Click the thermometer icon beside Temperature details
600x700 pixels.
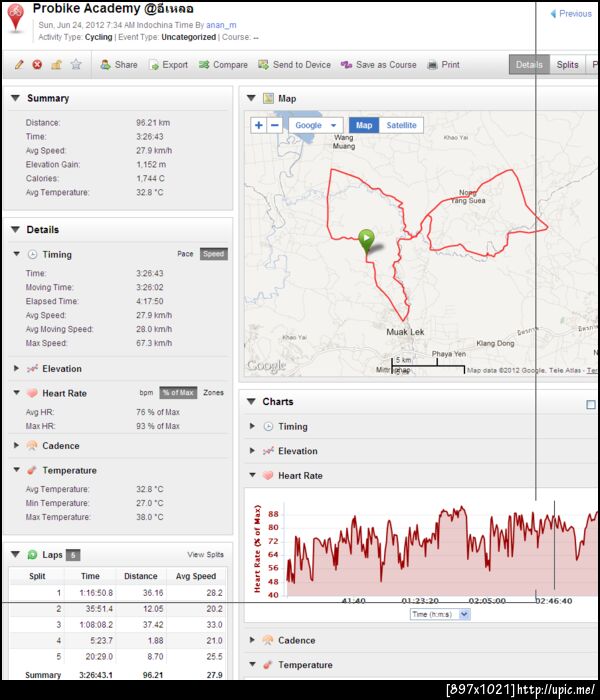pyautogui.click(x=32, y=470)
